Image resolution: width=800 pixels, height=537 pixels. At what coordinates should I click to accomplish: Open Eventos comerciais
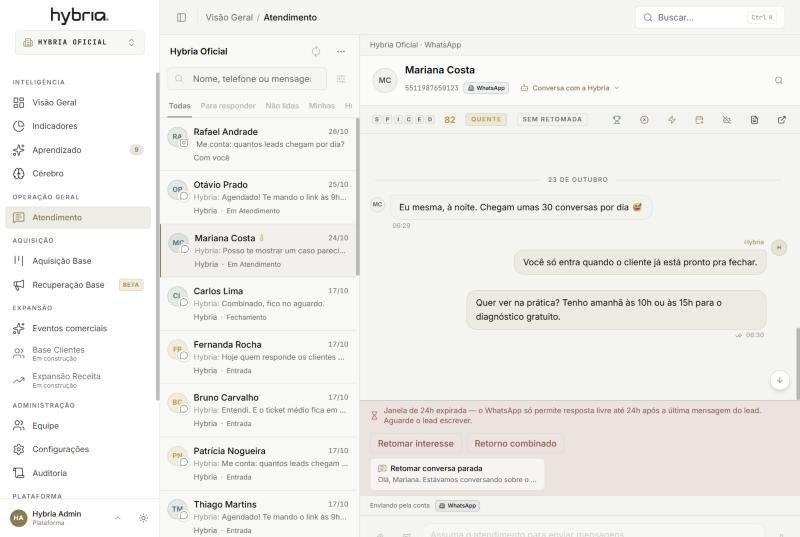pos(78,328)
